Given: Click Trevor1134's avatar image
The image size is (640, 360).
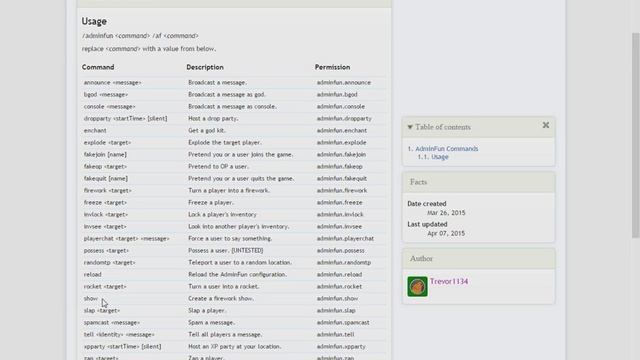Looking at the screenshot, I should [x=417, y=286].
